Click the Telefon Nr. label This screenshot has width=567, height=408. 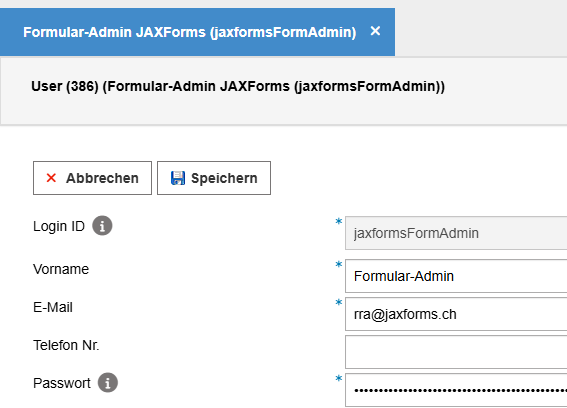[66, 345]
